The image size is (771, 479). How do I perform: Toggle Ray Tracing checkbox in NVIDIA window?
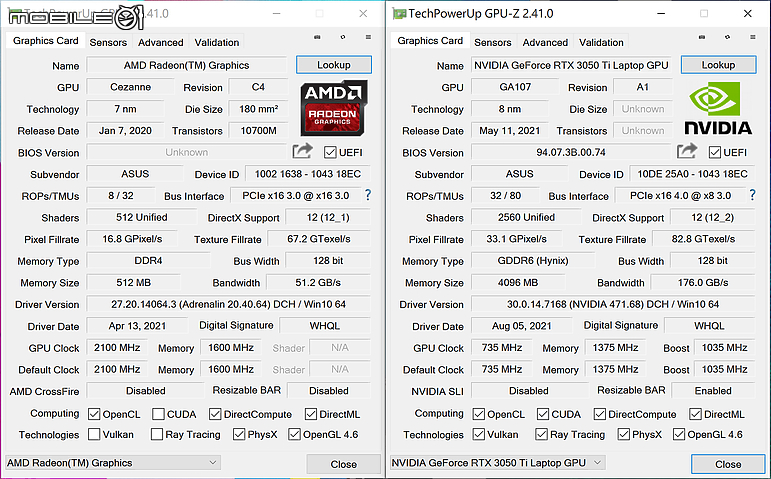pyautogui.click(x=541, y=434)
